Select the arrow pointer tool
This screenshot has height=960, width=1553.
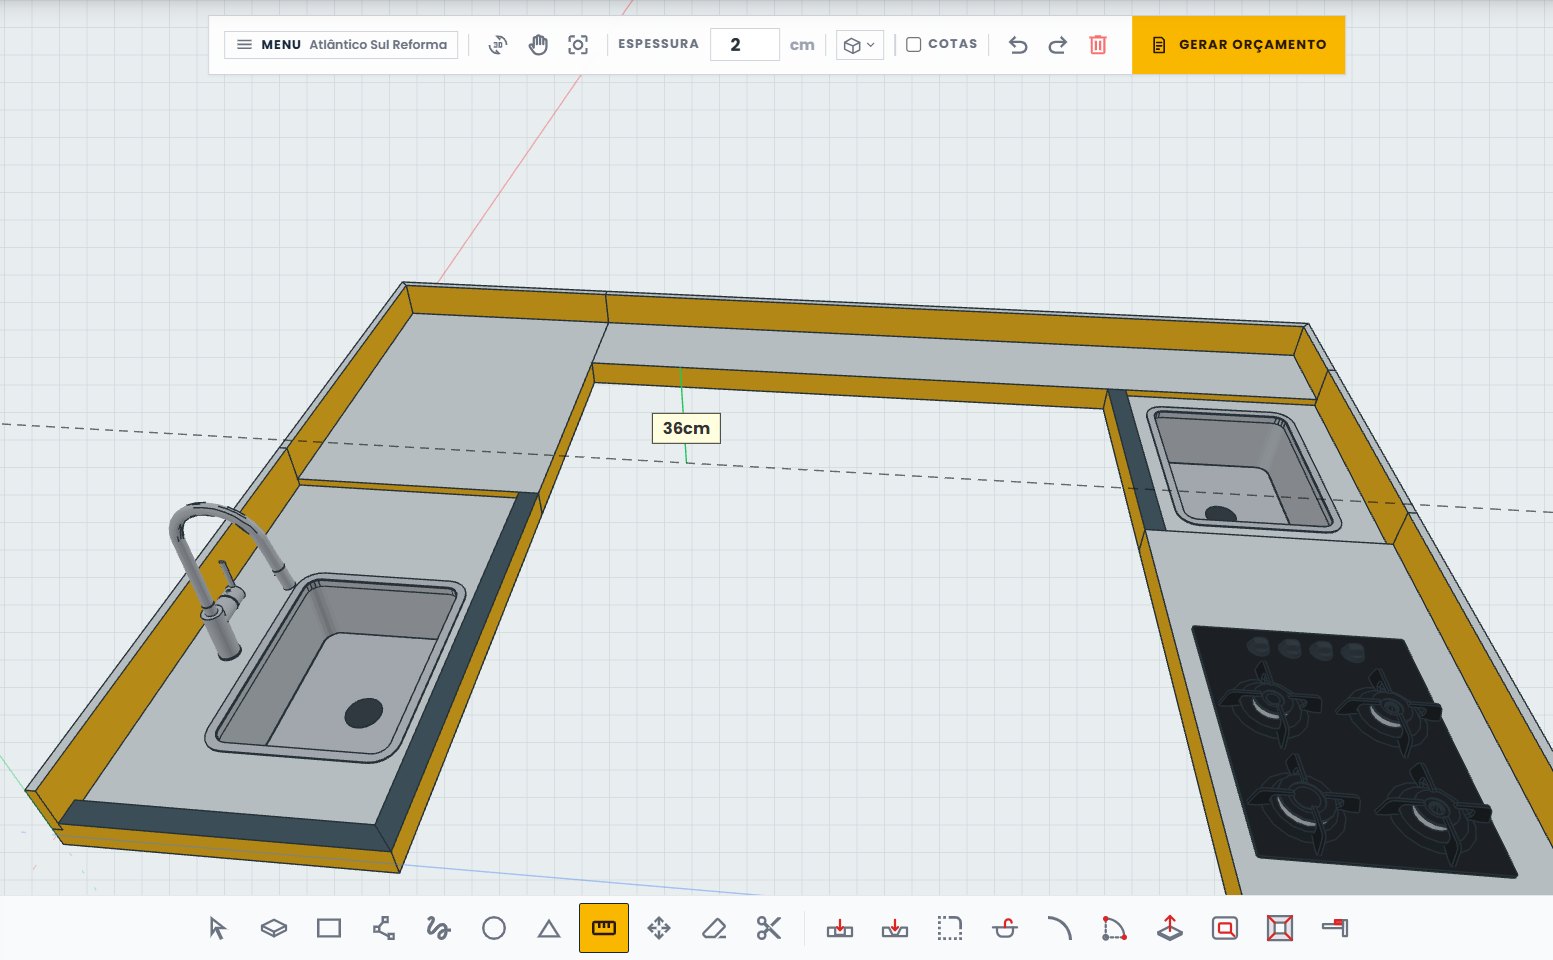pyautogui.click(x=218, y=928)
